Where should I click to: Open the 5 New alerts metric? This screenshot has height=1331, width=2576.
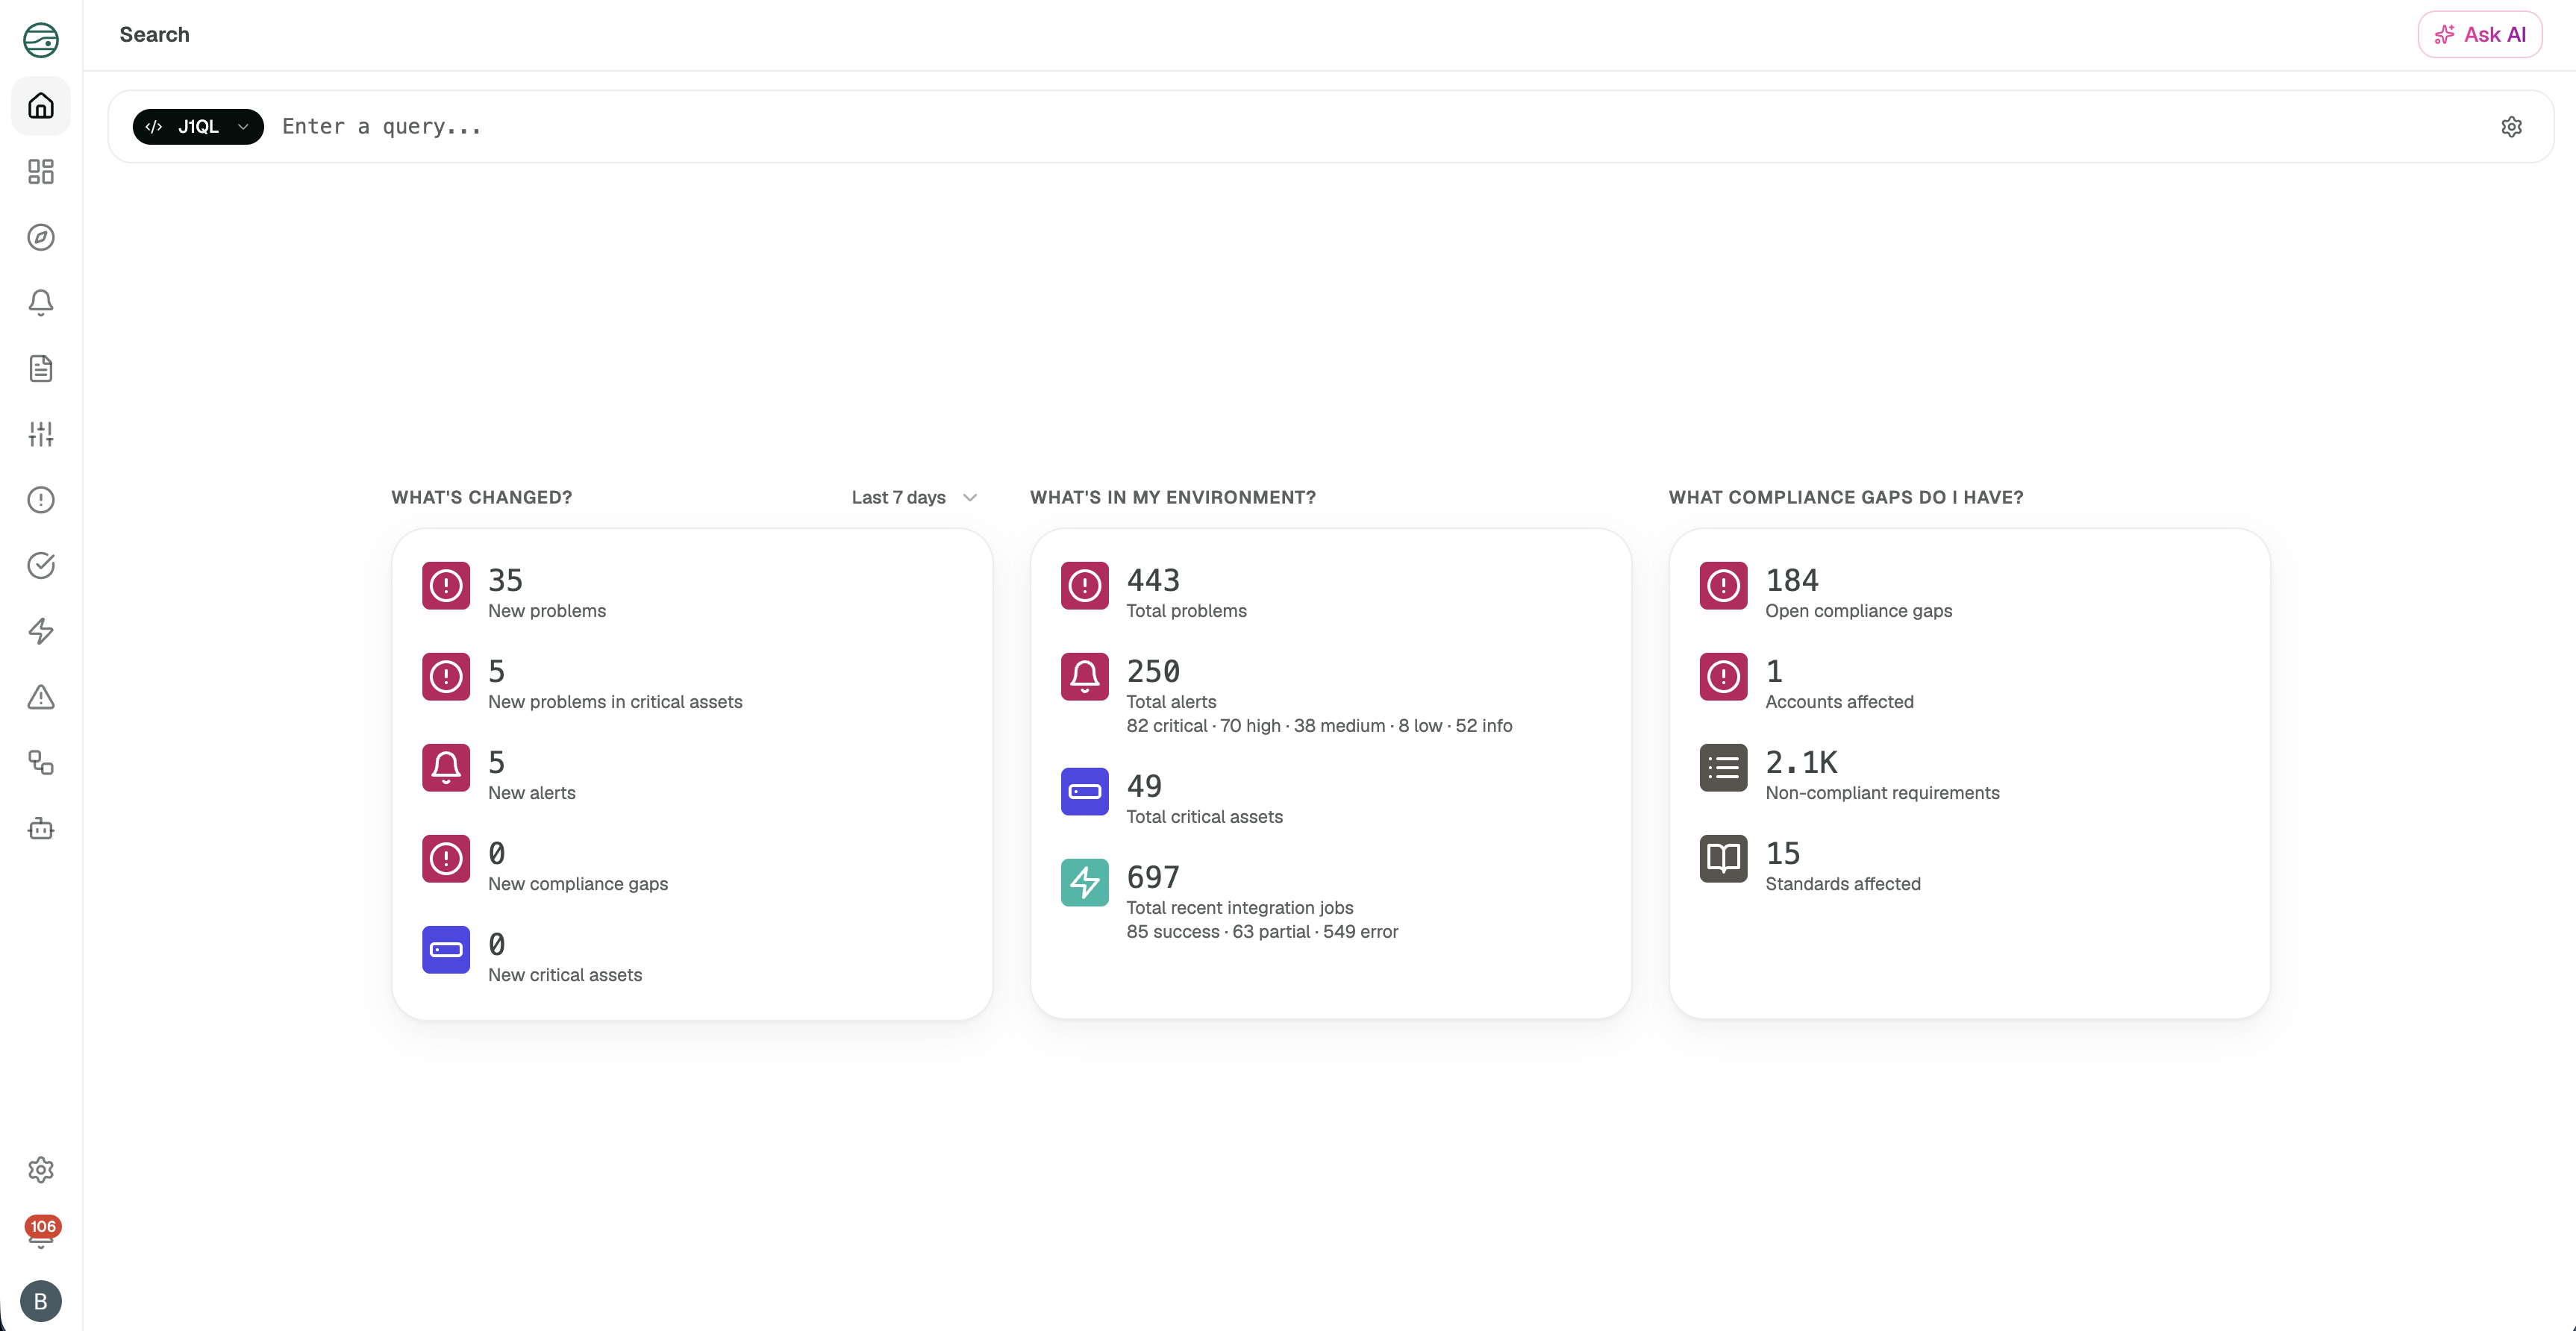click(x=531, y=775)
